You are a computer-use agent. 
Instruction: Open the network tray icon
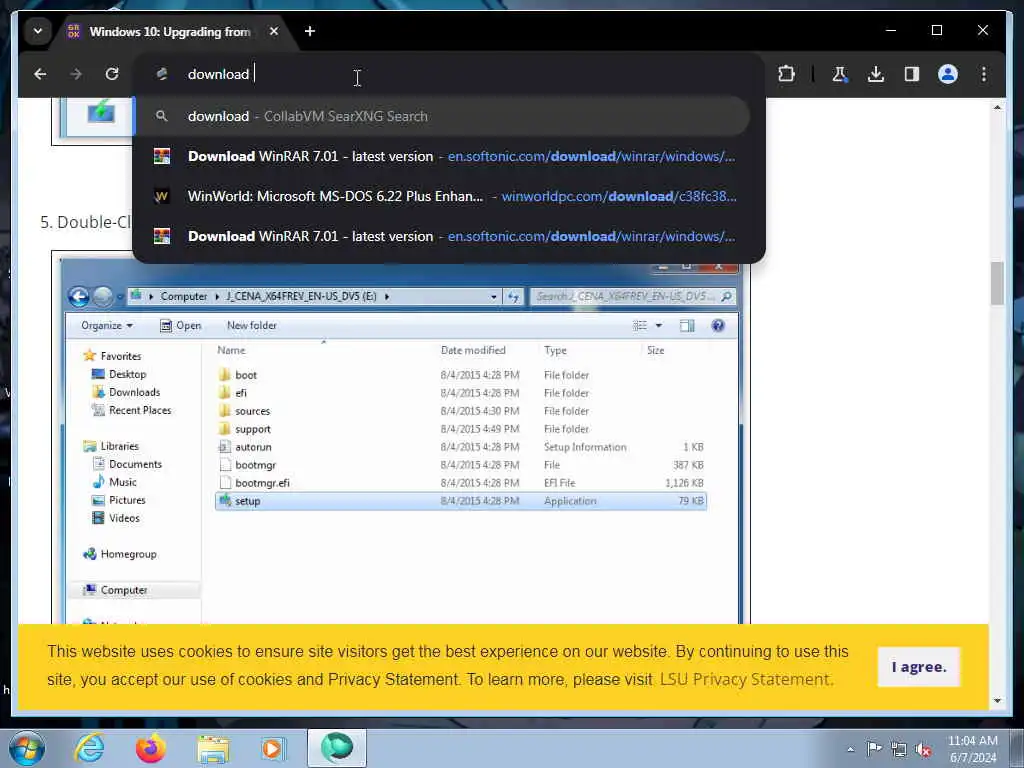pyautogui.click(x=899, y=750)
